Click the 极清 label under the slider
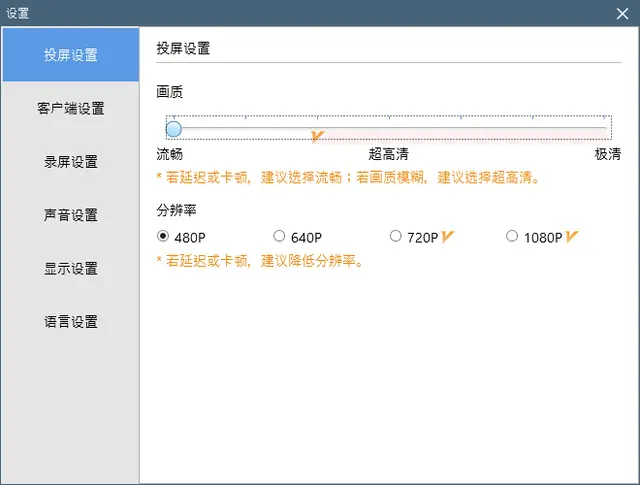The height and width of the screenshot is (485, 640). click(607, 154)
